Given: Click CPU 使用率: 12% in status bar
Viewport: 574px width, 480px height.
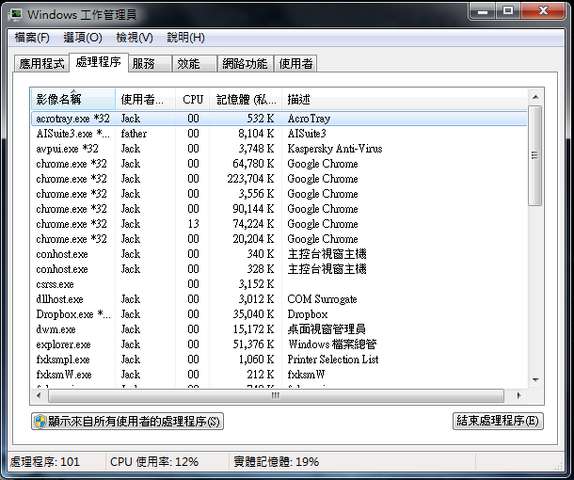Looking at the screenshot, I should point(154,462).
